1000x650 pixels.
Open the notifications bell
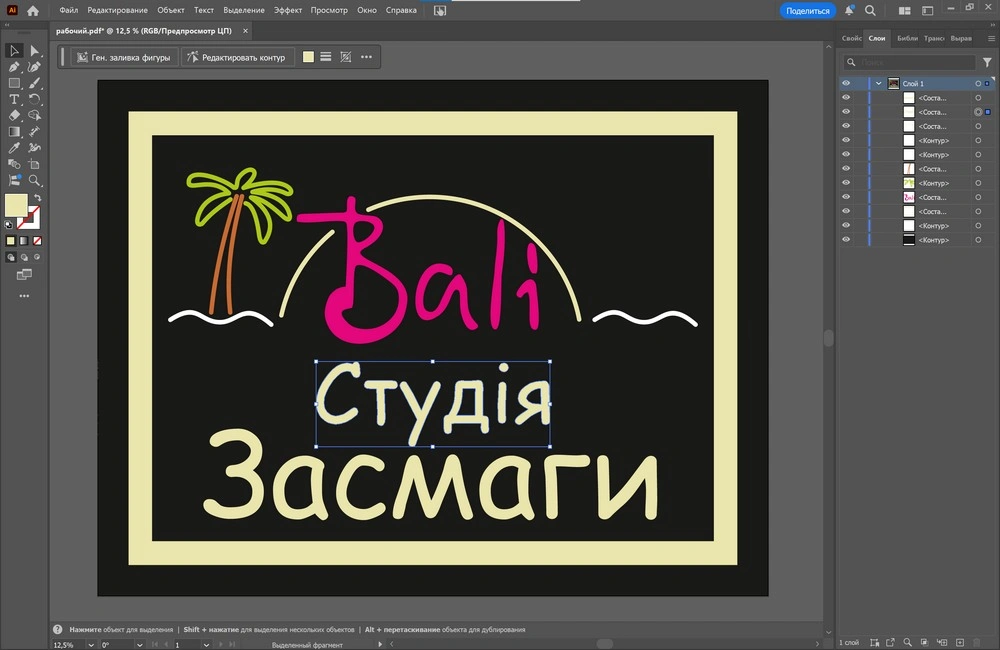(x=849, y=11)
